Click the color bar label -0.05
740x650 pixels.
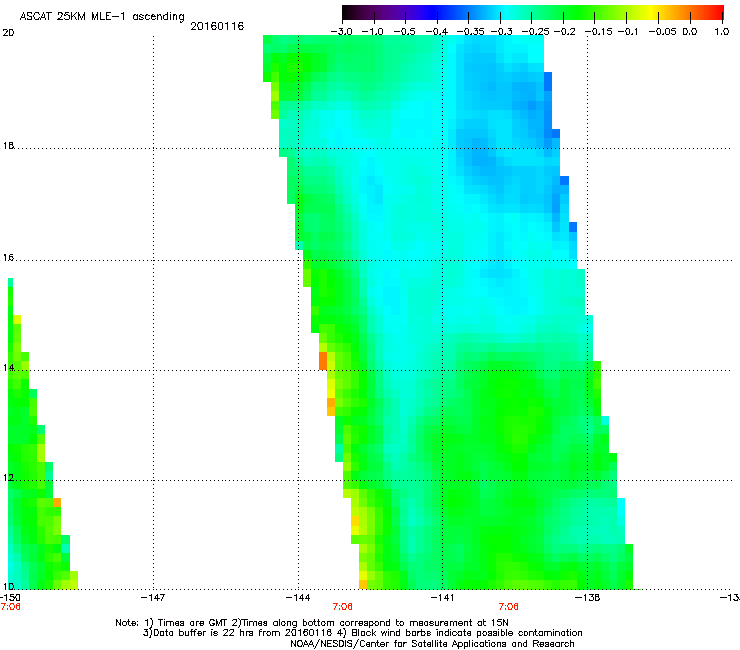(662, 32)
